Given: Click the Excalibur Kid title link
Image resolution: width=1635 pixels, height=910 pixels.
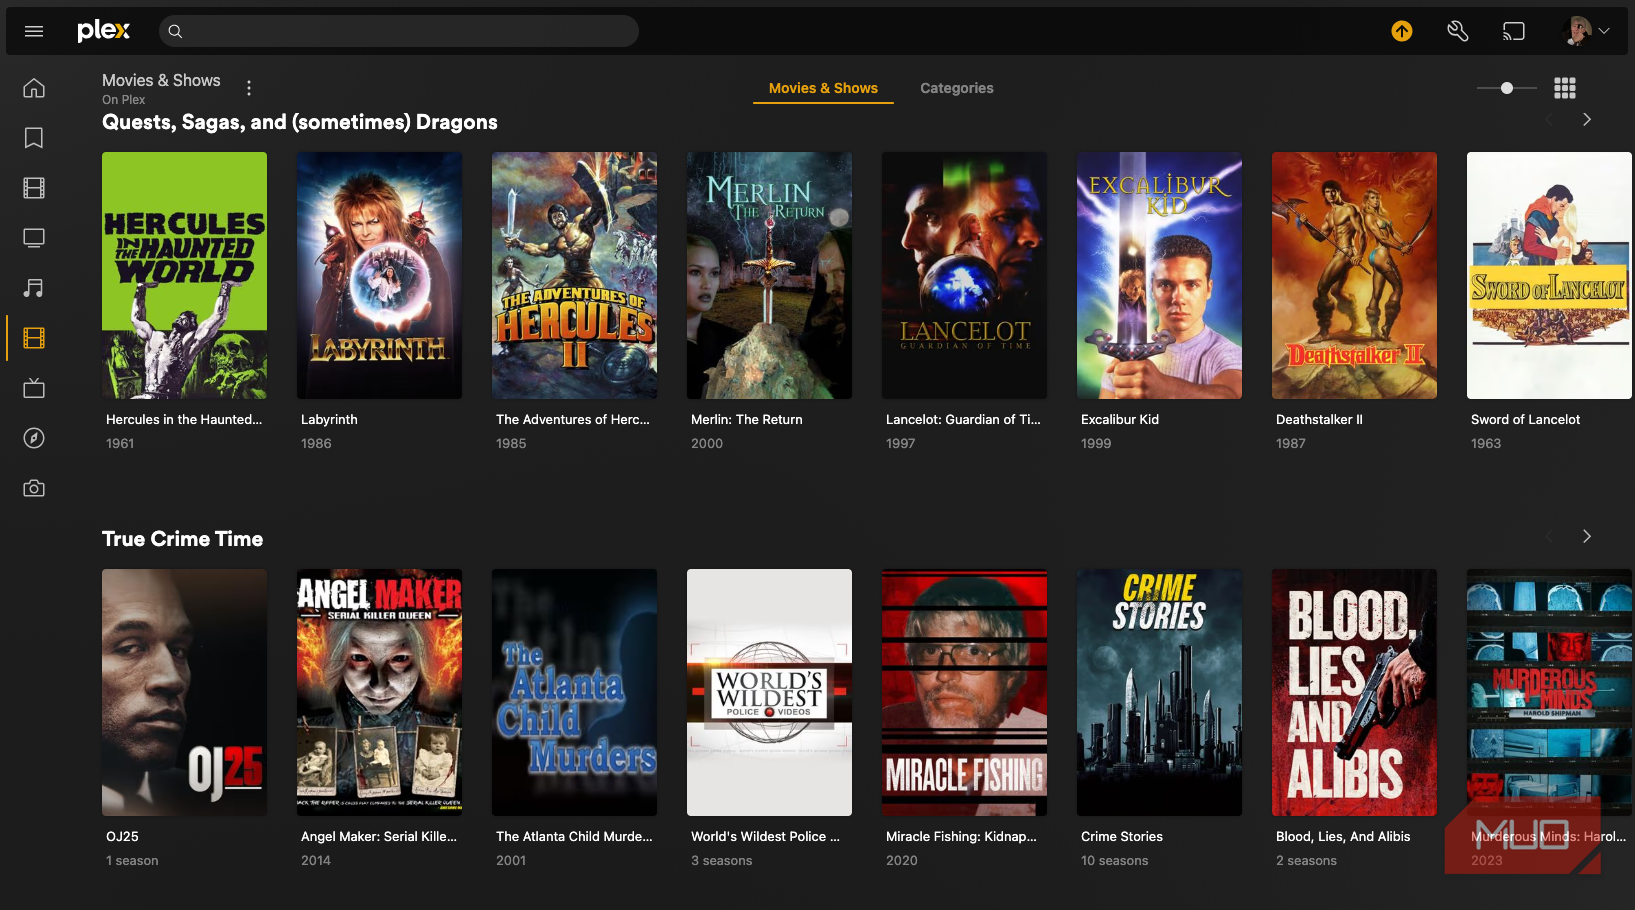Looking at the screenshot, I should (1120, 420).
